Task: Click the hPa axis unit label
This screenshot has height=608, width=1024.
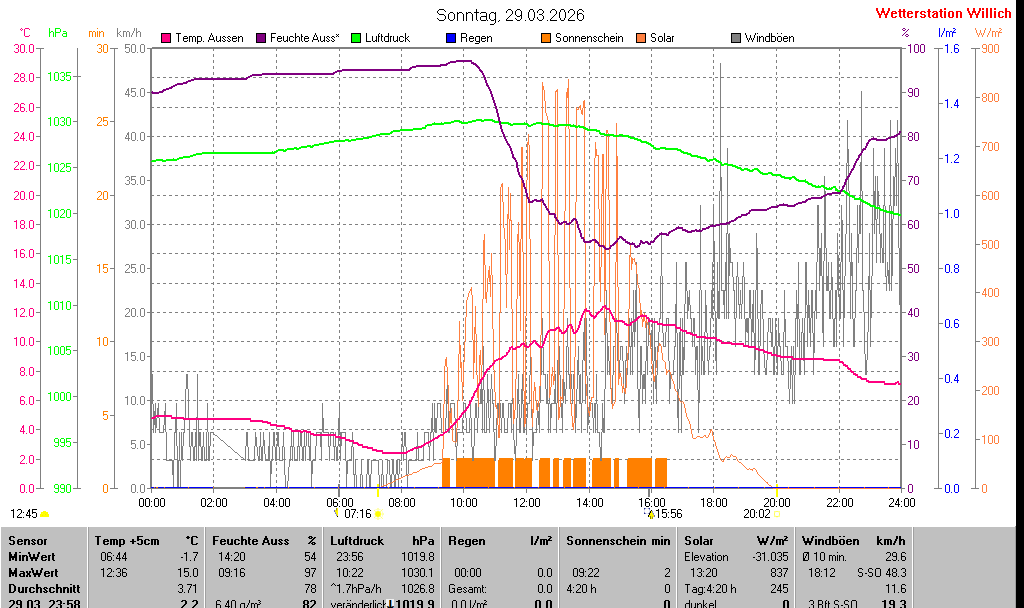Action: coord(58,33)
